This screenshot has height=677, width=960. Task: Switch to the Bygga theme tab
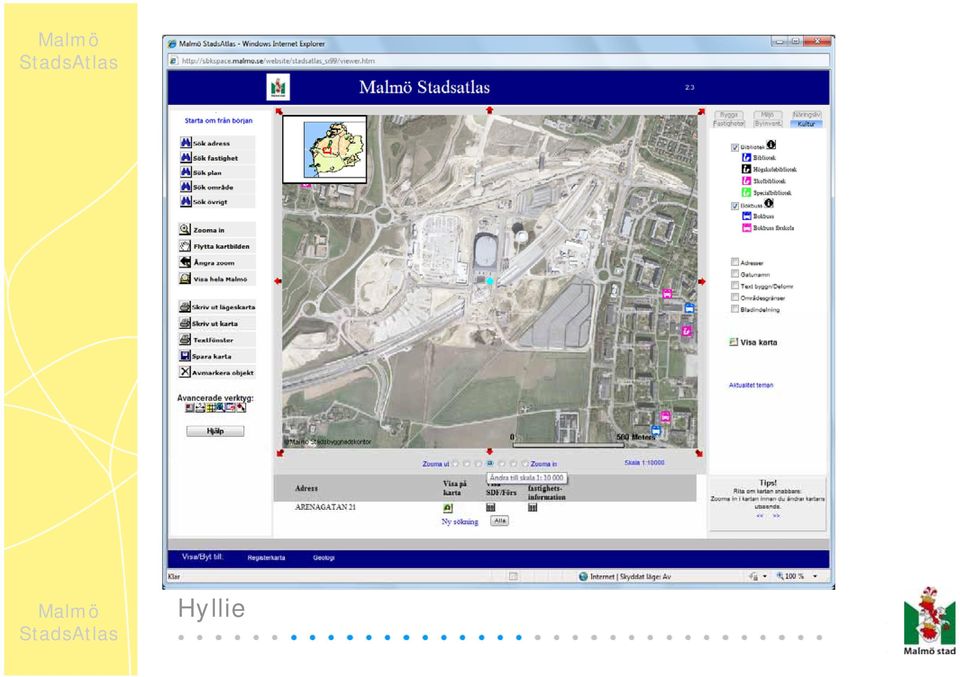point(729,114)
